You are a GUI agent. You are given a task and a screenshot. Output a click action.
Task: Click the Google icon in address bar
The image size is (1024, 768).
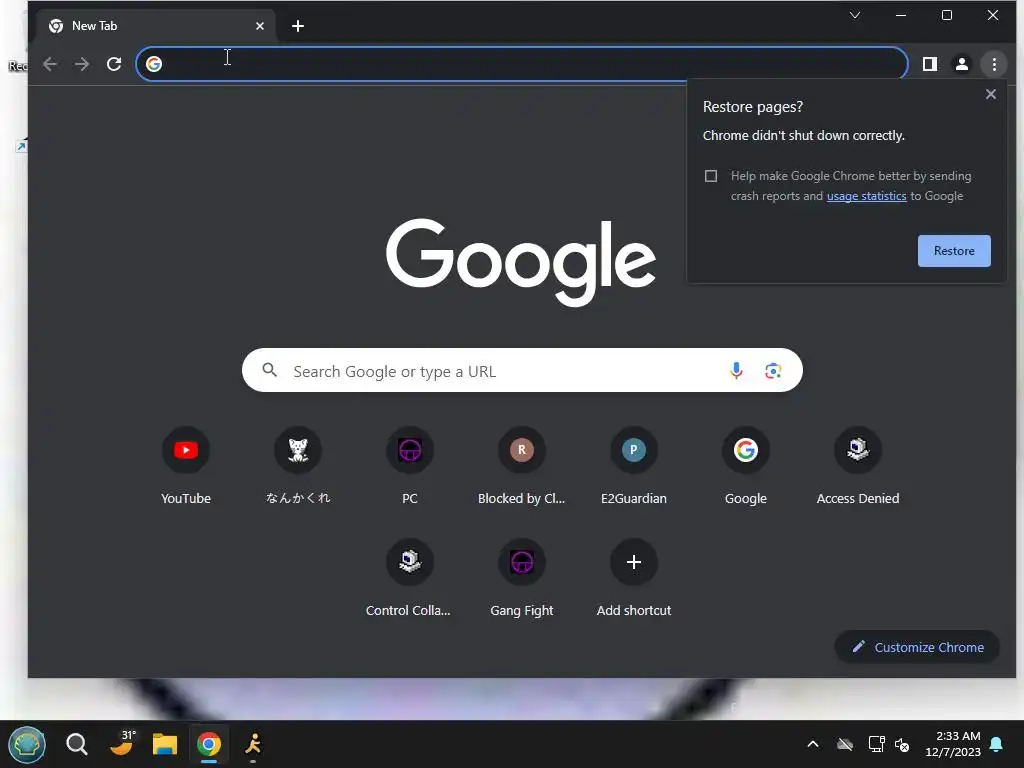(x=153, y=64)
